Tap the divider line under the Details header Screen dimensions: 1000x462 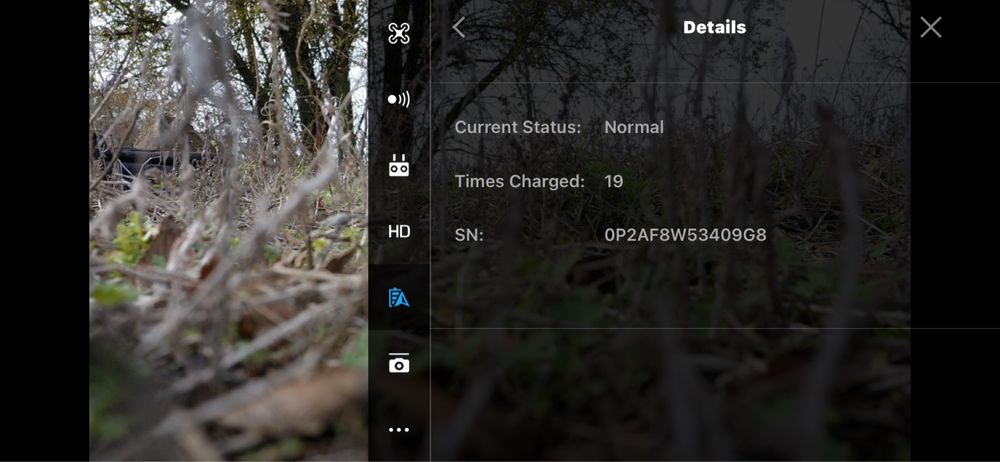tap(715, 82)
